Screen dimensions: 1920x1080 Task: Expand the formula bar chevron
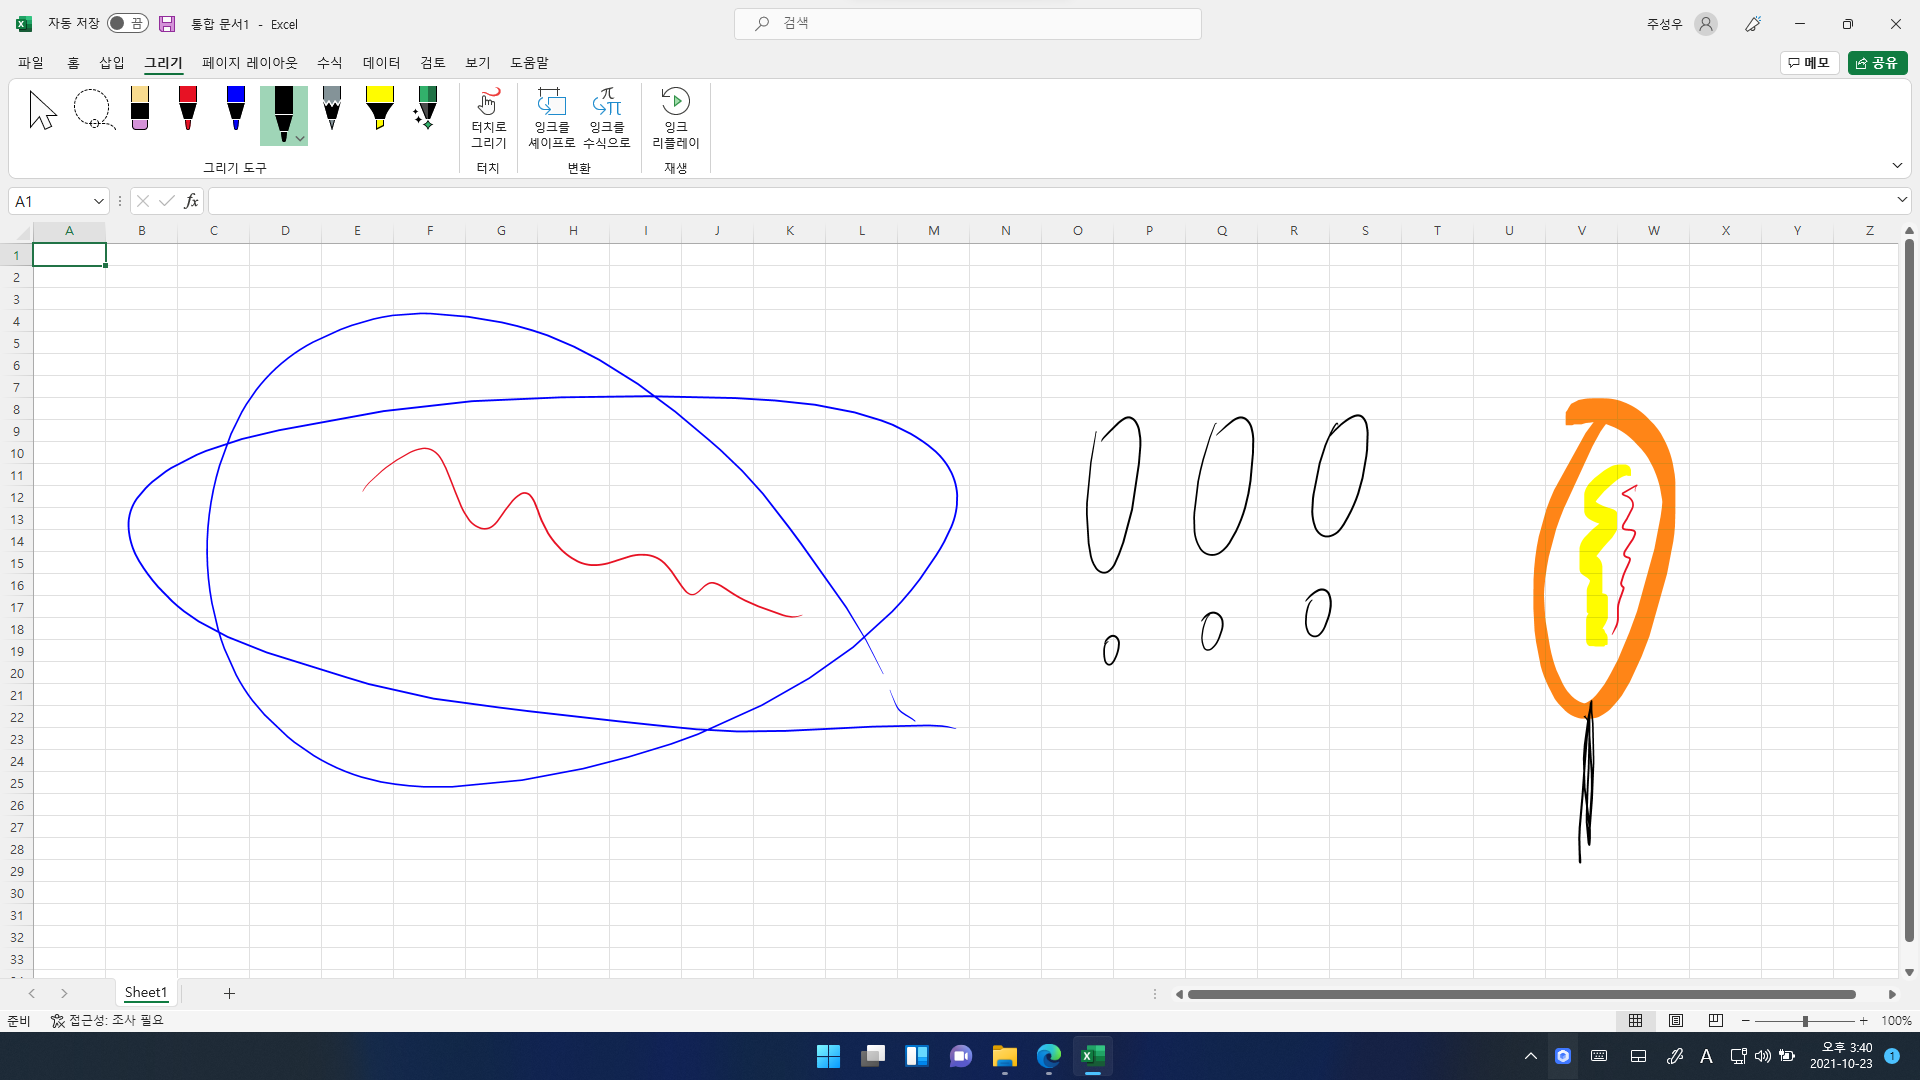(1901, 200)
